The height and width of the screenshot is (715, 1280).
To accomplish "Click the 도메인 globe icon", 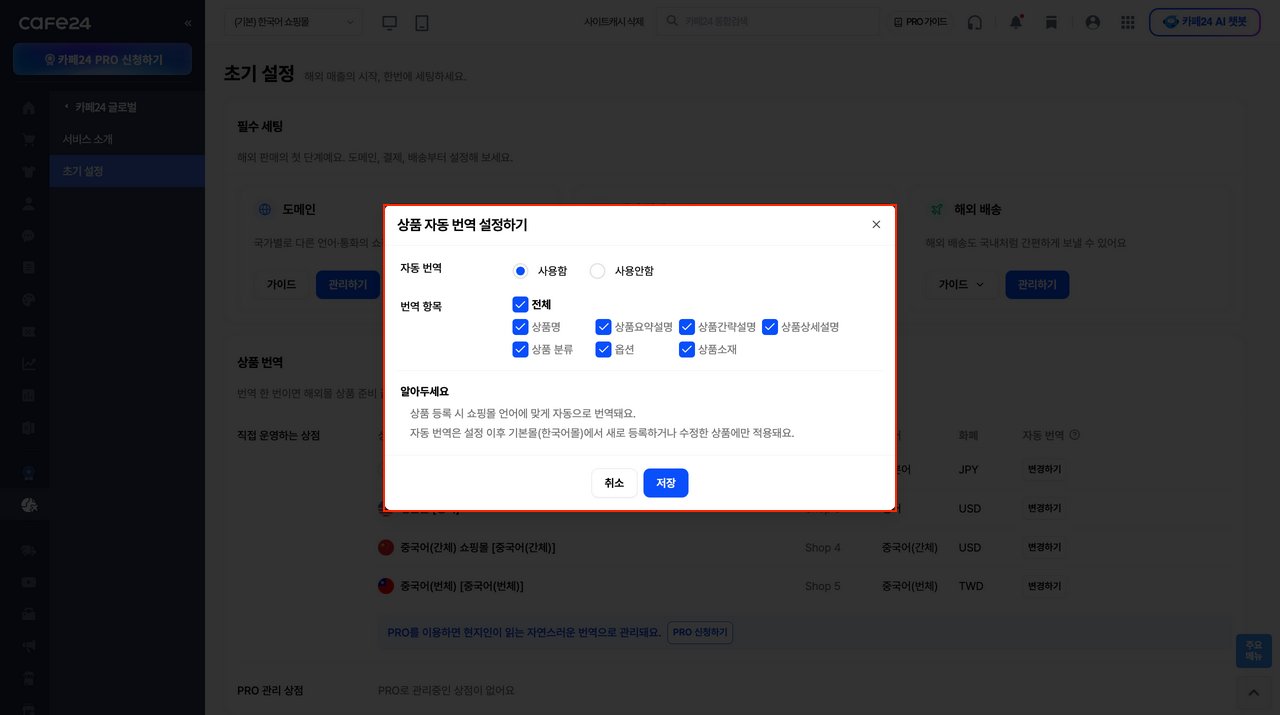I will point(265,210).
